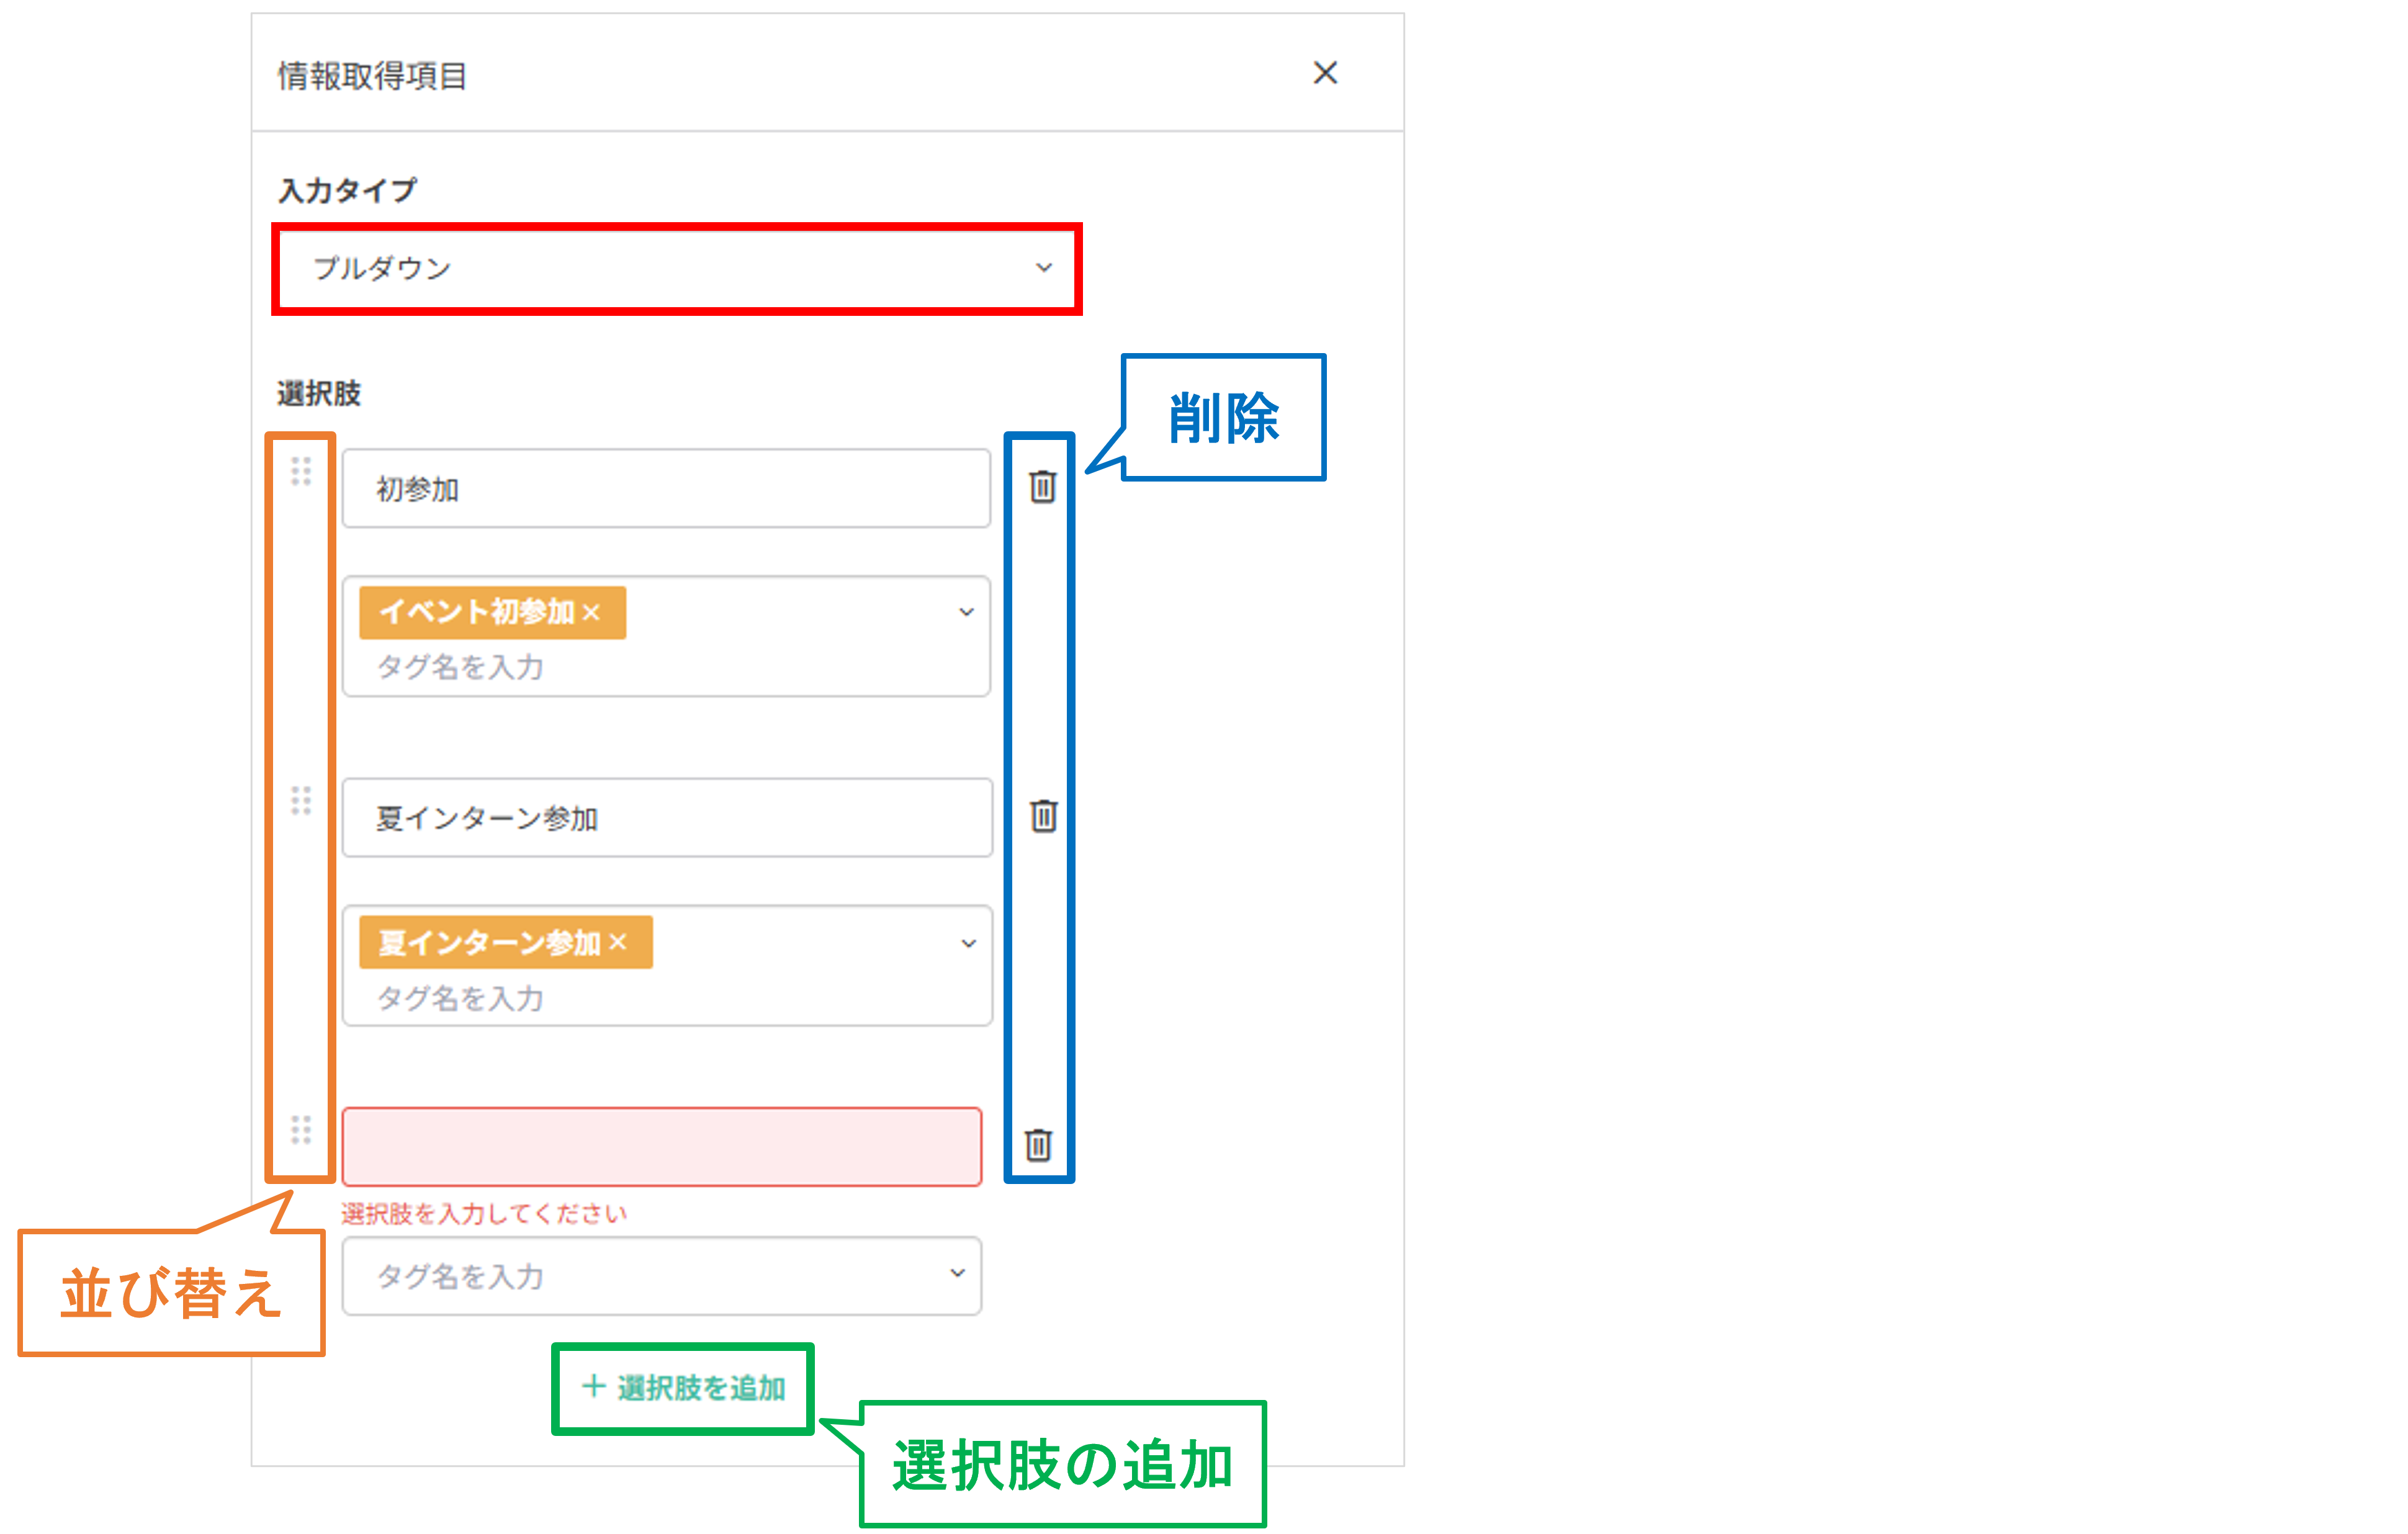This screenshot has height=1534, width=2408.
Task: Remove the 夏インターン参加 tag via its ×
Action: pyautogui.click(x=618, y=942)
